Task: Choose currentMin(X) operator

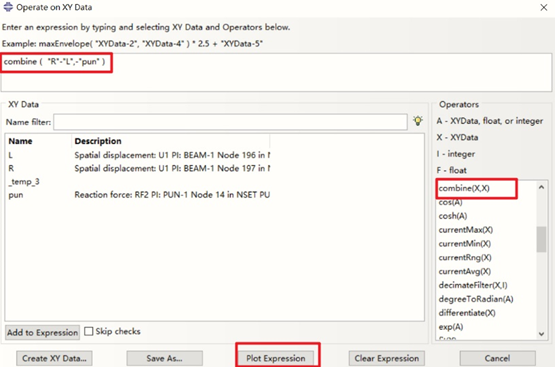Action: click(x=465, y=243)
